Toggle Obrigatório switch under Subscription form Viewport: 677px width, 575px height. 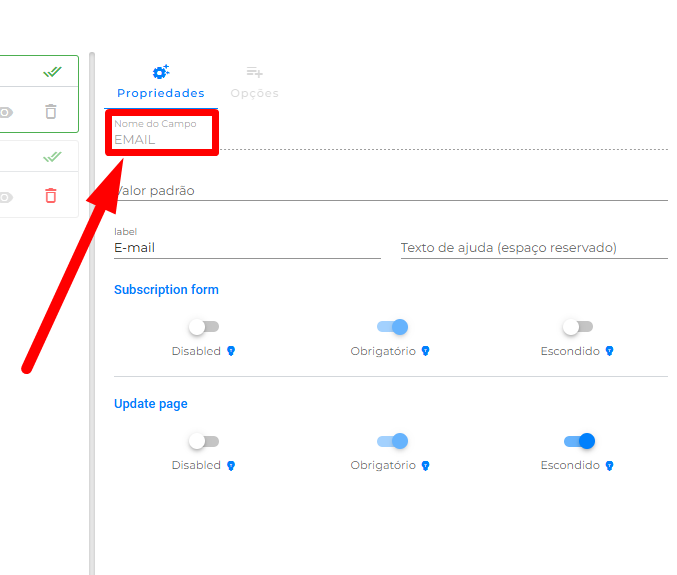pyautogui.click(x=393, y=327)
